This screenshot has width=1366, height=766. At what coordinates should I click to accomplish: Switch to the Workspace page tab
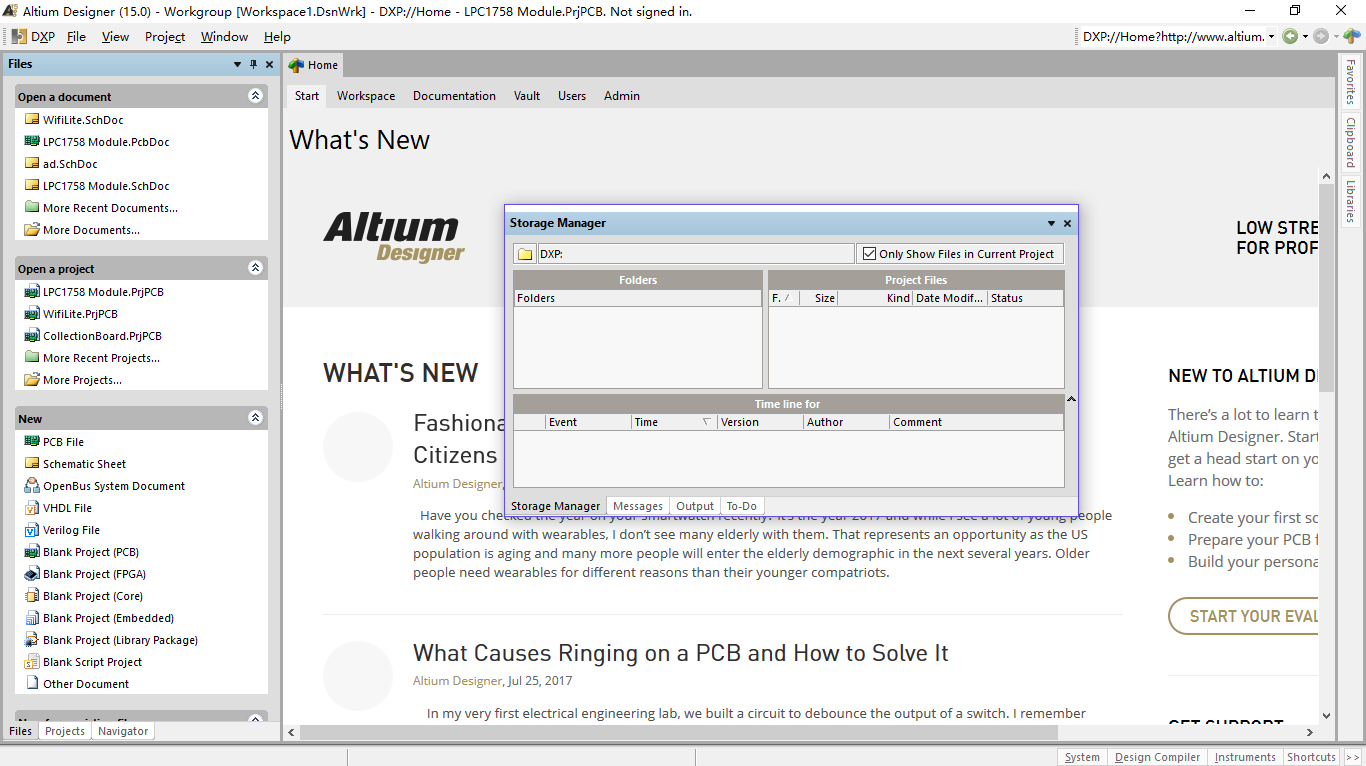[366, 96]
